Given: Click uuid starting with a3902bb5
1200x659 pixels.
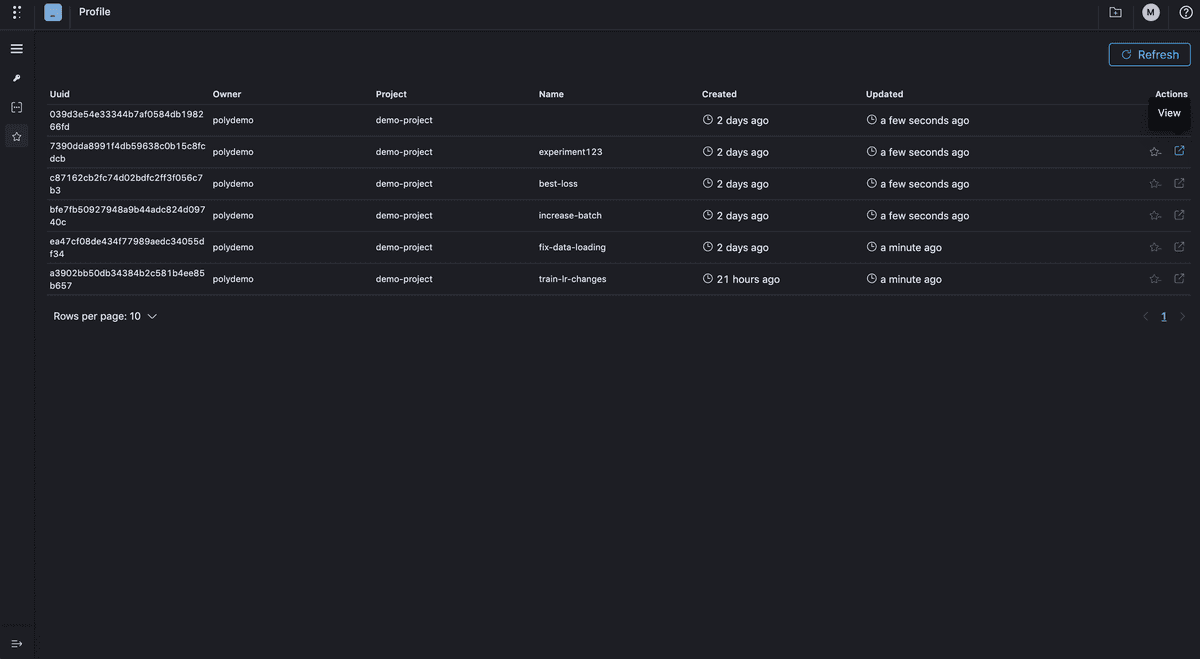Looking at the screenshot, I should tap(127, 279).
